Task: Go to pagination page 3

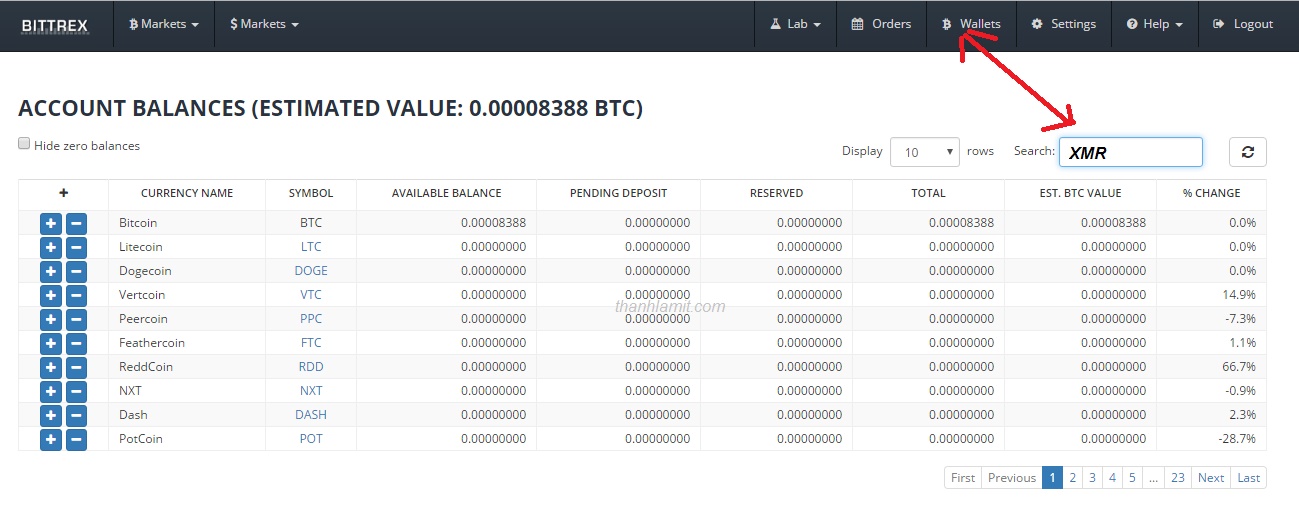Action: click(x=1092, y=478)
